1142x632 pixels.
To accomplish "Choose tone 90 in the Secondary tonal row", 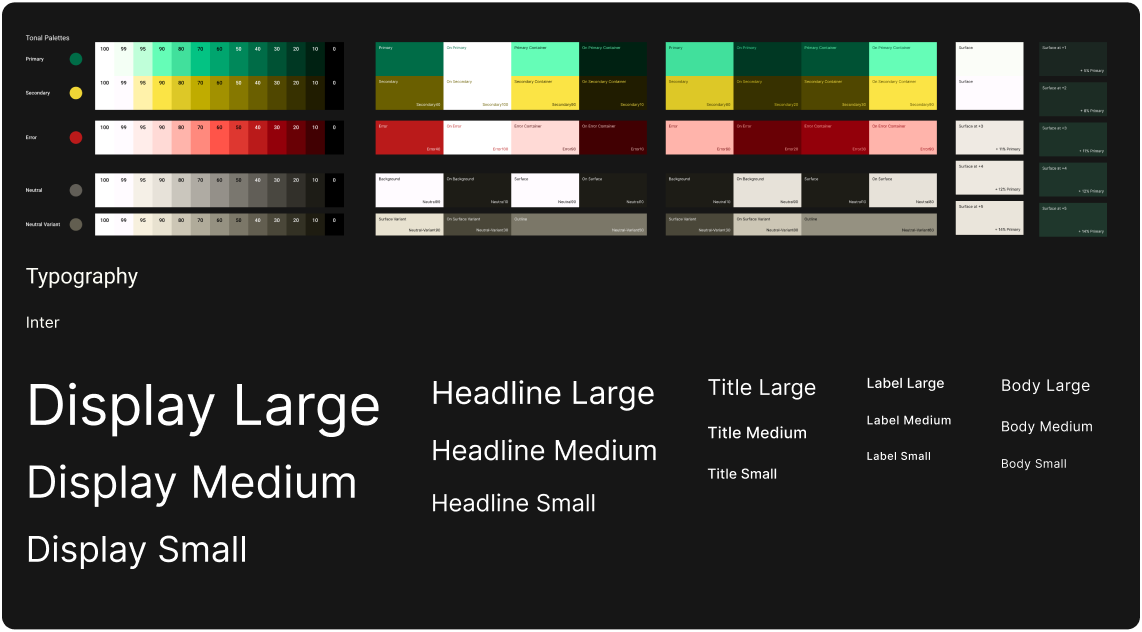I will pyautogui.click(x=162, y=93).
